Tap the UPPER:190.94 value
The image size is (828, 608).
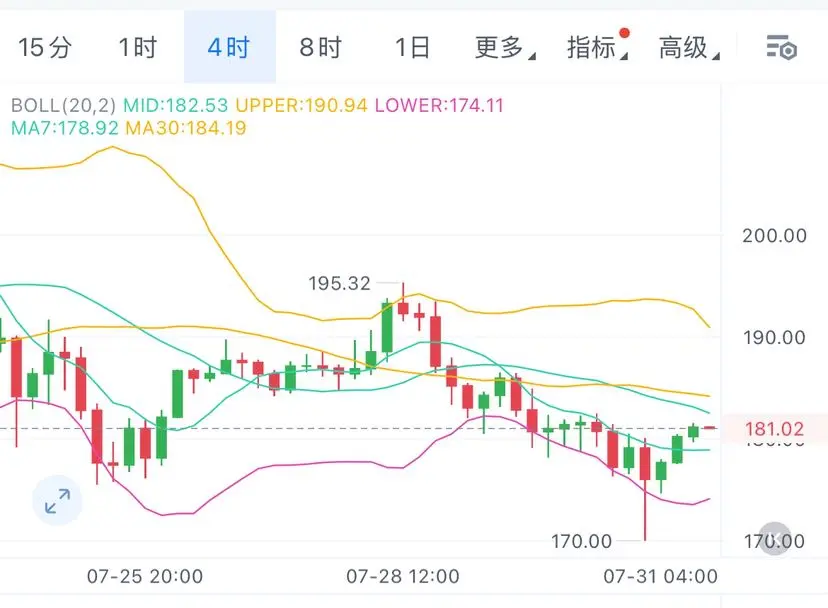(301, 105)
